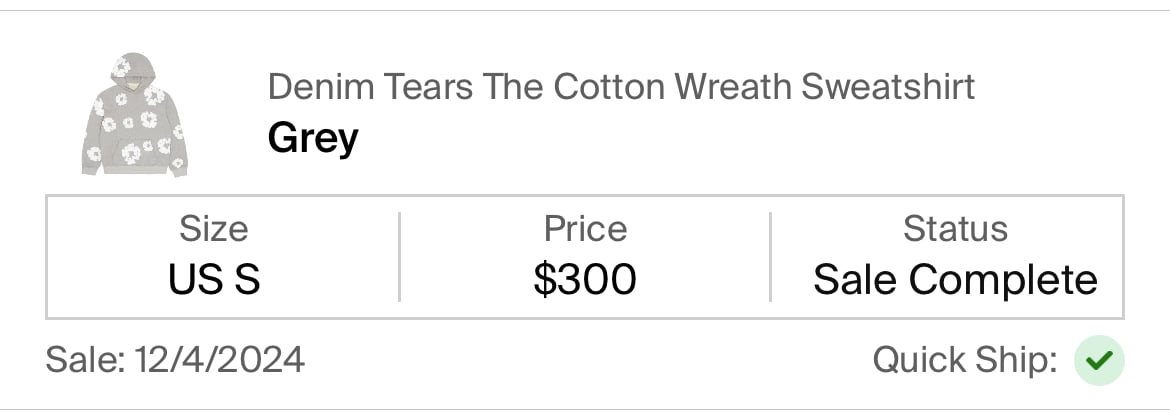1170x410 pixels.
Task: Click the divider between Size and Price
Action: (x=399, y=257)
